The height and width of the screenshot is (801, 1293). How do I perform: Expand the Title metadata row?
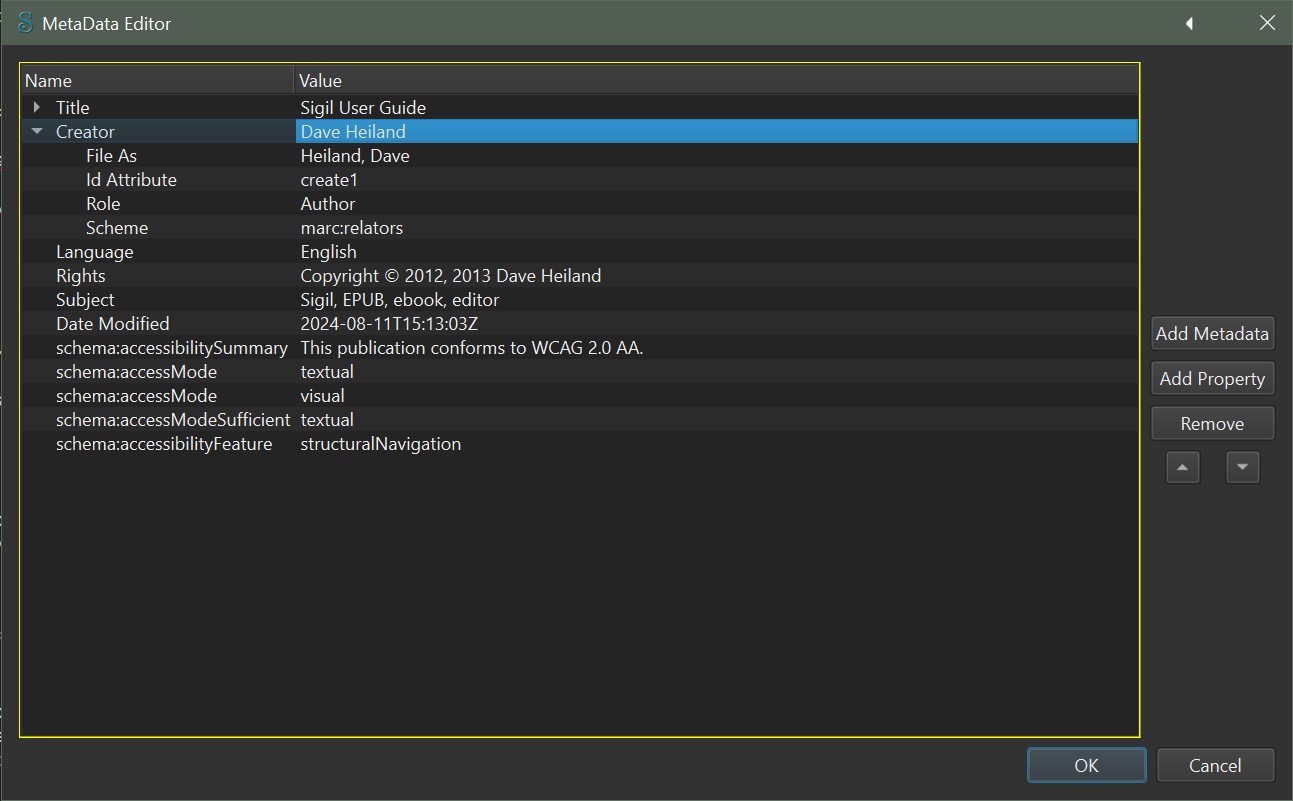click(37, 107)
